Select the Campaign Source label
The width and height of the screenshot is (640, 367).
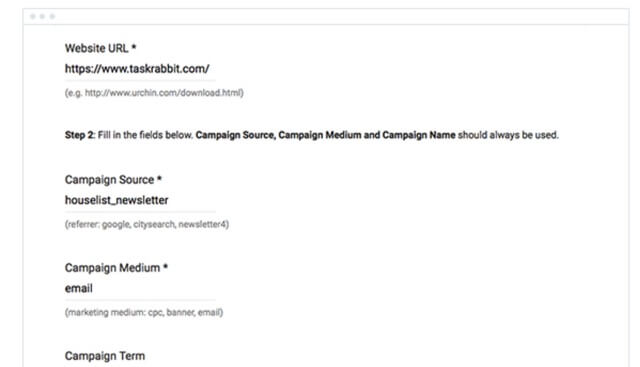pyautogui.click(x=109, y=180)
